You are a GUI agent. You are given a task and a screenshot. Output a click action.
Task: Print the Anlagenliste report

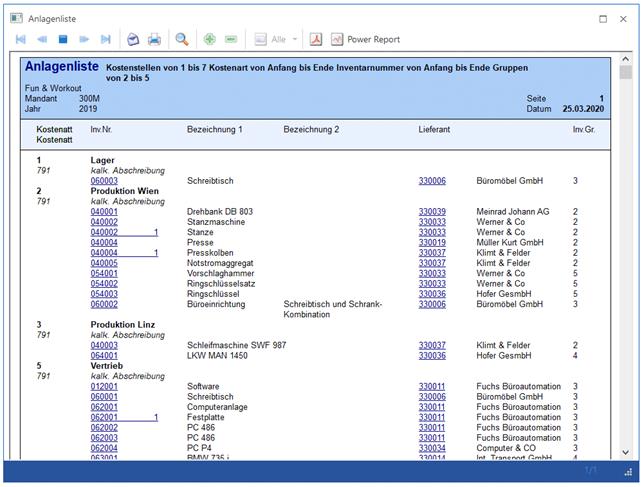tap(155, 39)
